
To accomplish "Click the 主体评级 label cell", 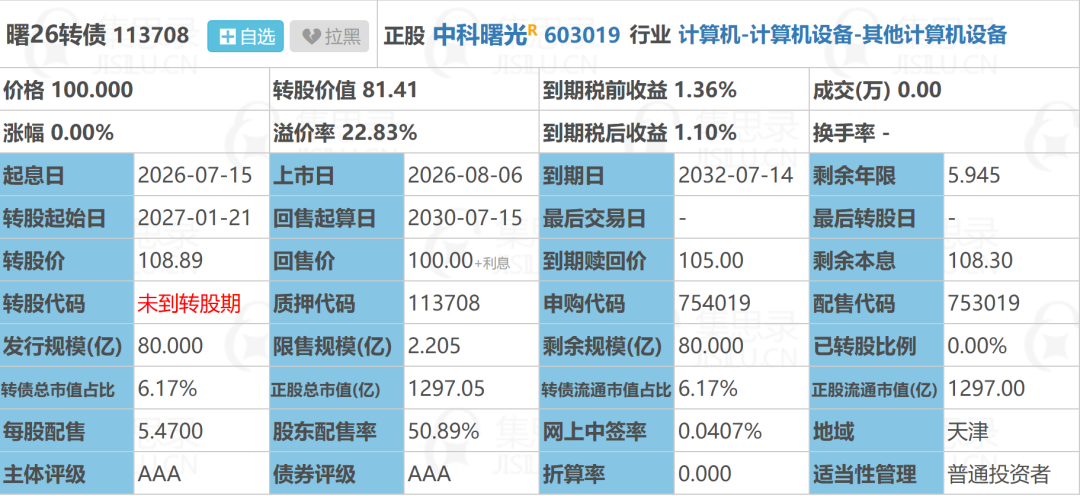I will pyautogui.click(x=67, y=475).
